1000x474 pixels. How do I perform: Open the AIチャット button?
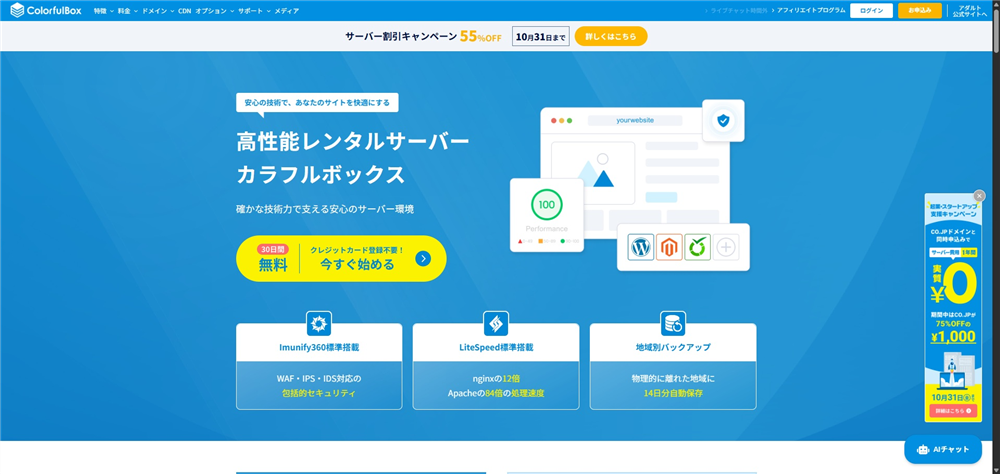943,449
